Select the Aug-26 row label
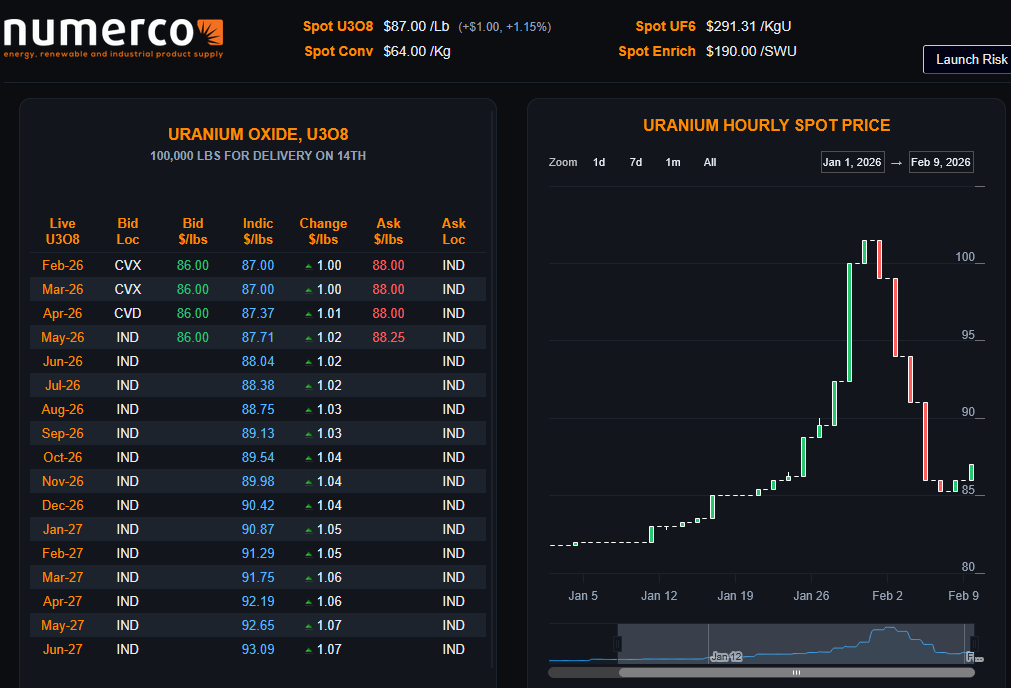1011x688 pixels. 63,409
